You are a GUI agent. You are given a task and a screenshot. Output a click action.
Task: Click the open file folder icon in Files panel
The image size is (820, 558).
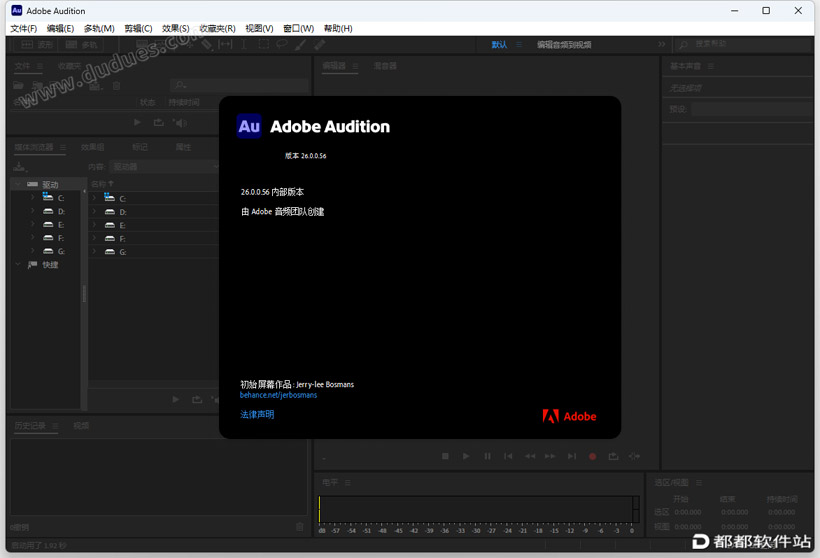(18, 85)
